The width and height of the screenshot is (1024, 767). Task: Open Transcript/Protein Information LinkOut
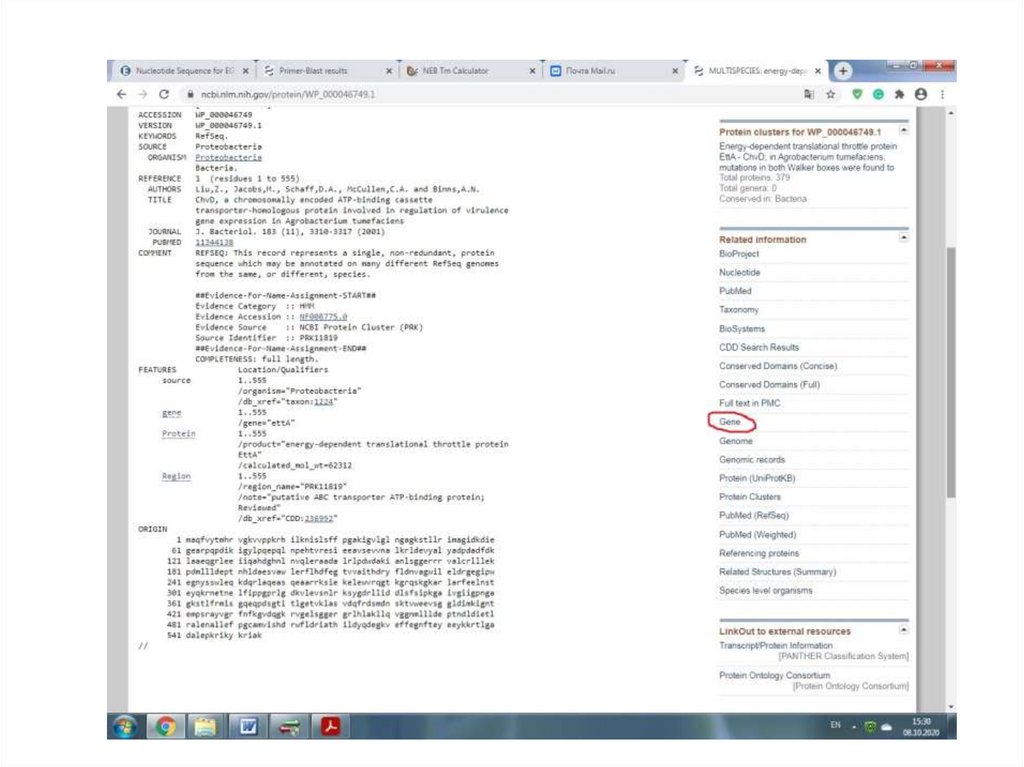775,645
